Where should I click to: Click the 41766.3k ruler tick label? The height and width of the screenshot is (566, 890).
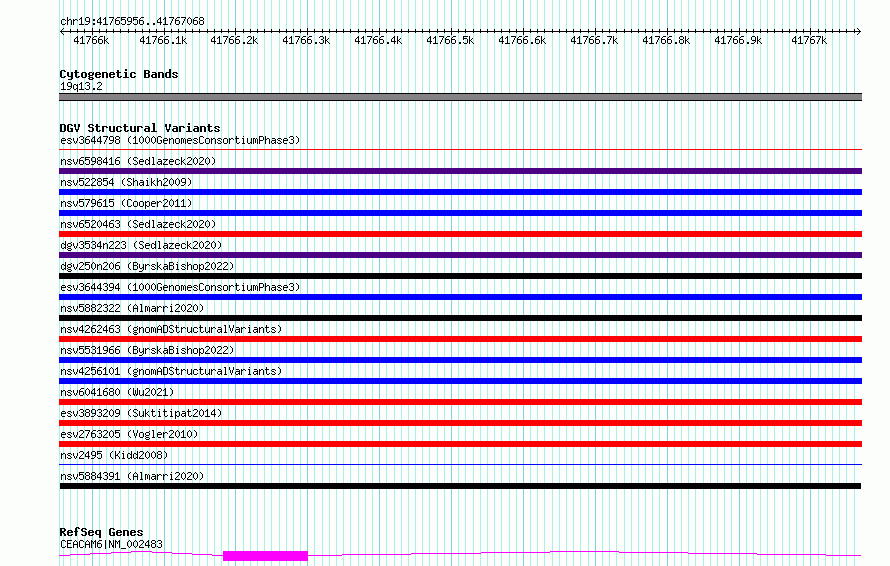point(306,40)
